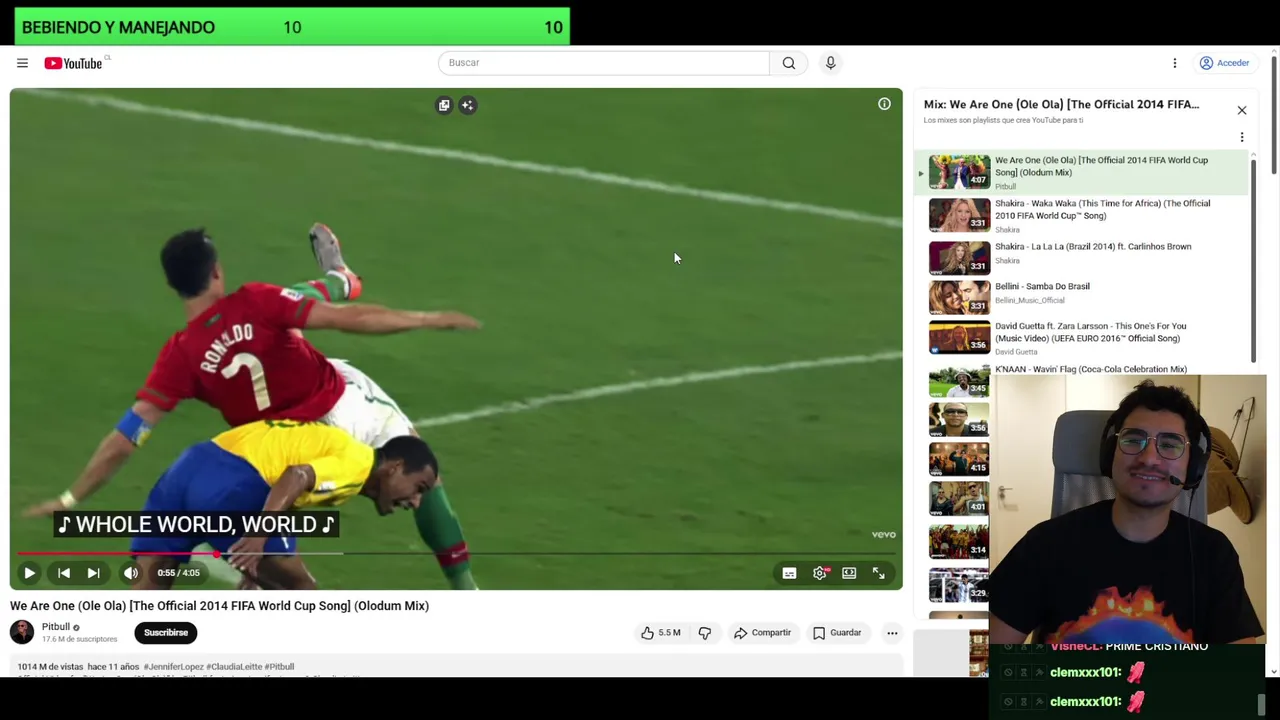Screen dimensions: 1280x720
Task: Play Shakira La La La playlist entry
Action: pos(1082,258)
